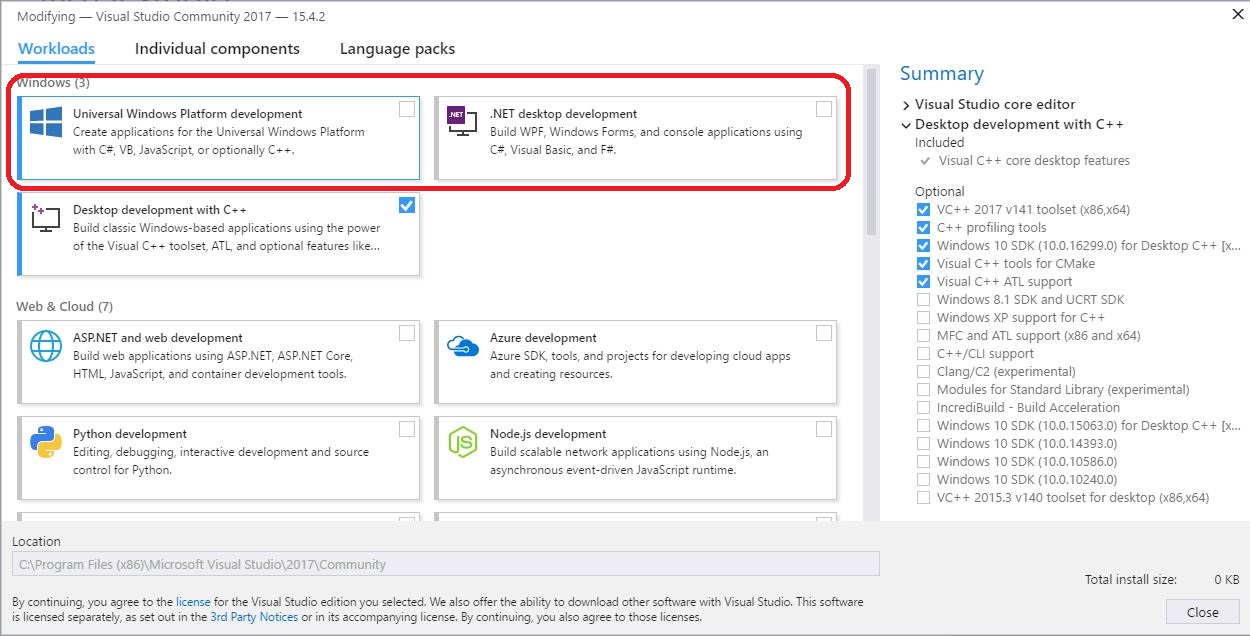
Task: Check MFC and ATL support option
Action: [x=923, y=336]
